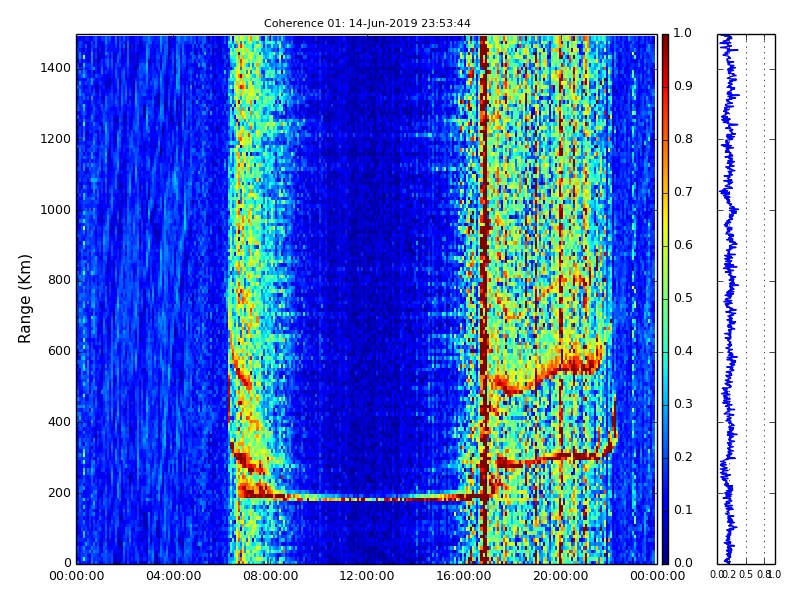Click the 1200 tick label on the range axis
The width and height of the screenshot is (800, 600).
pos(55,139)
